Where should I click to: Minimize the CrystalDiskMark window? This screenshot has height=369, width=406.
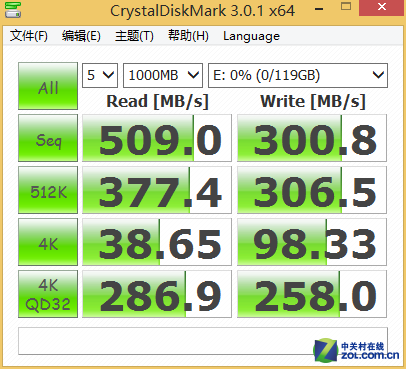point(319,9)
